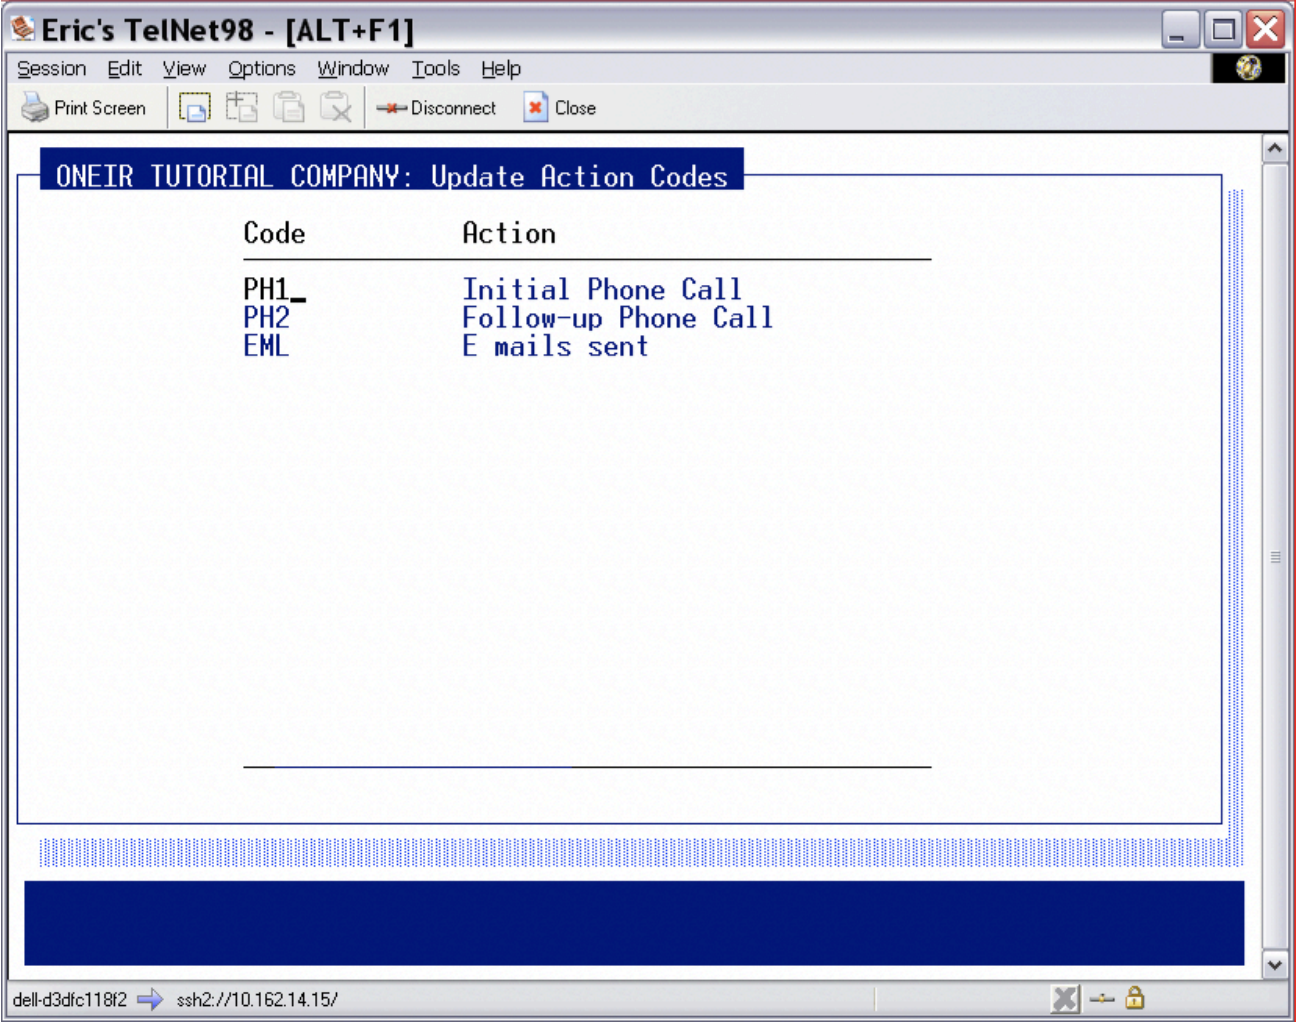Image resolution: width=1296 pixels, height=1024 pixels.
Task: Open the Window menu
Action: (x=353, y=69)
